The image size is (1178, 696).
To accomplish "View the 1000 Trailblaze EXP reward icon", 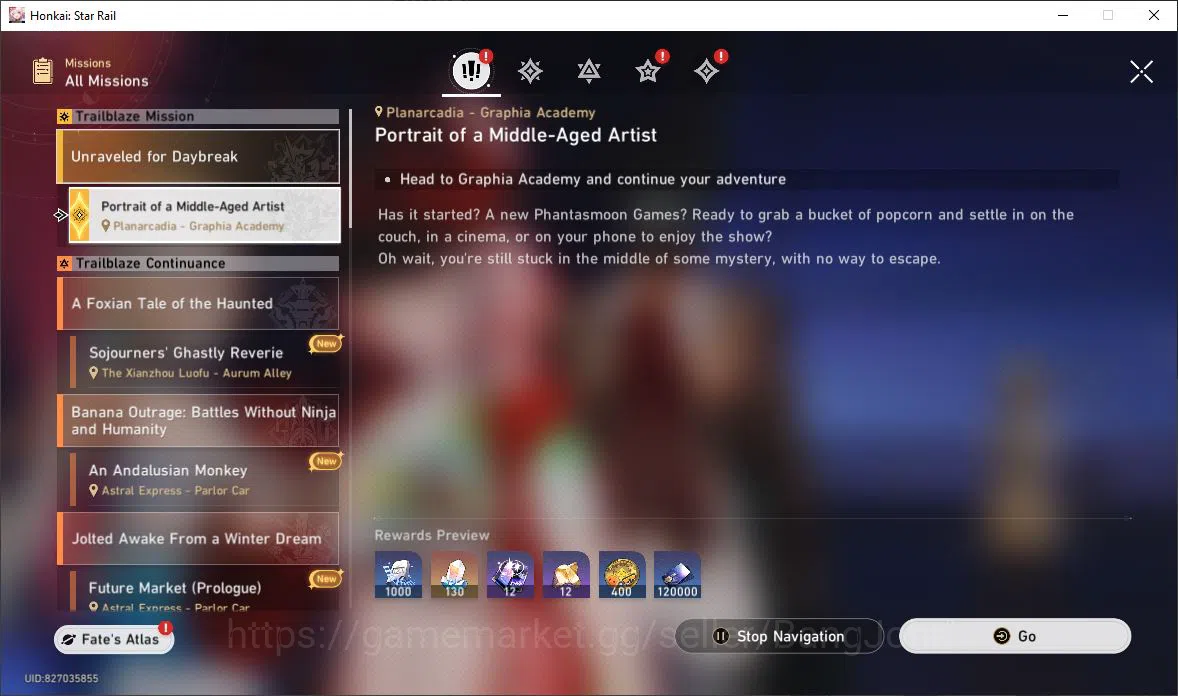I will click(x=398, y=575).
